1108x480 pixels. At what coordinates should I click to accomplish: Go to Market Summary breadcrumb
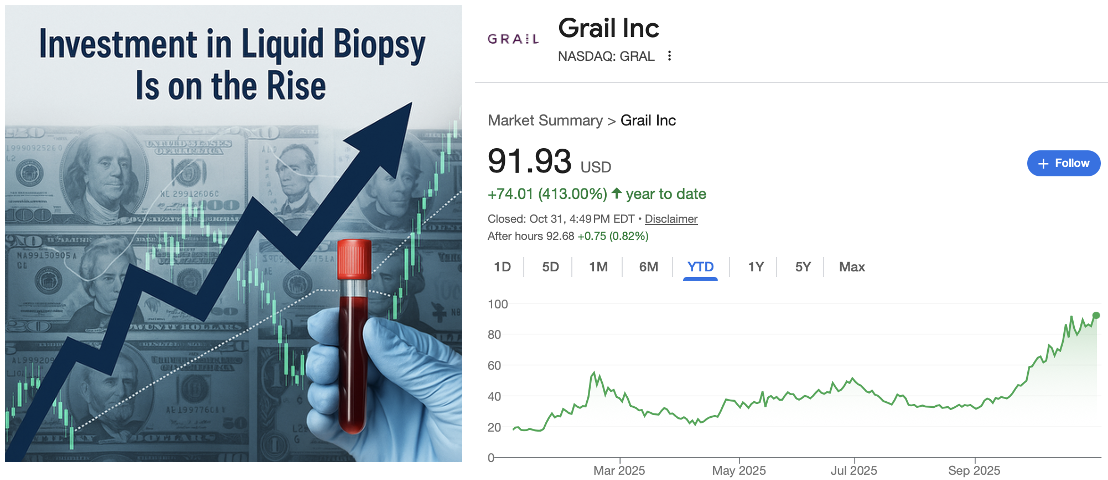point(545,121)
